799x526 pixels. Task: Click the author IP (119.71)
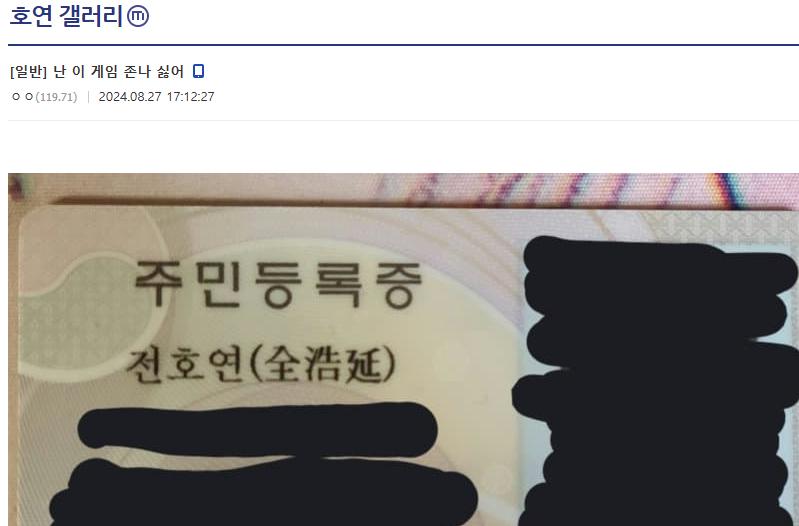click(56, 97)
